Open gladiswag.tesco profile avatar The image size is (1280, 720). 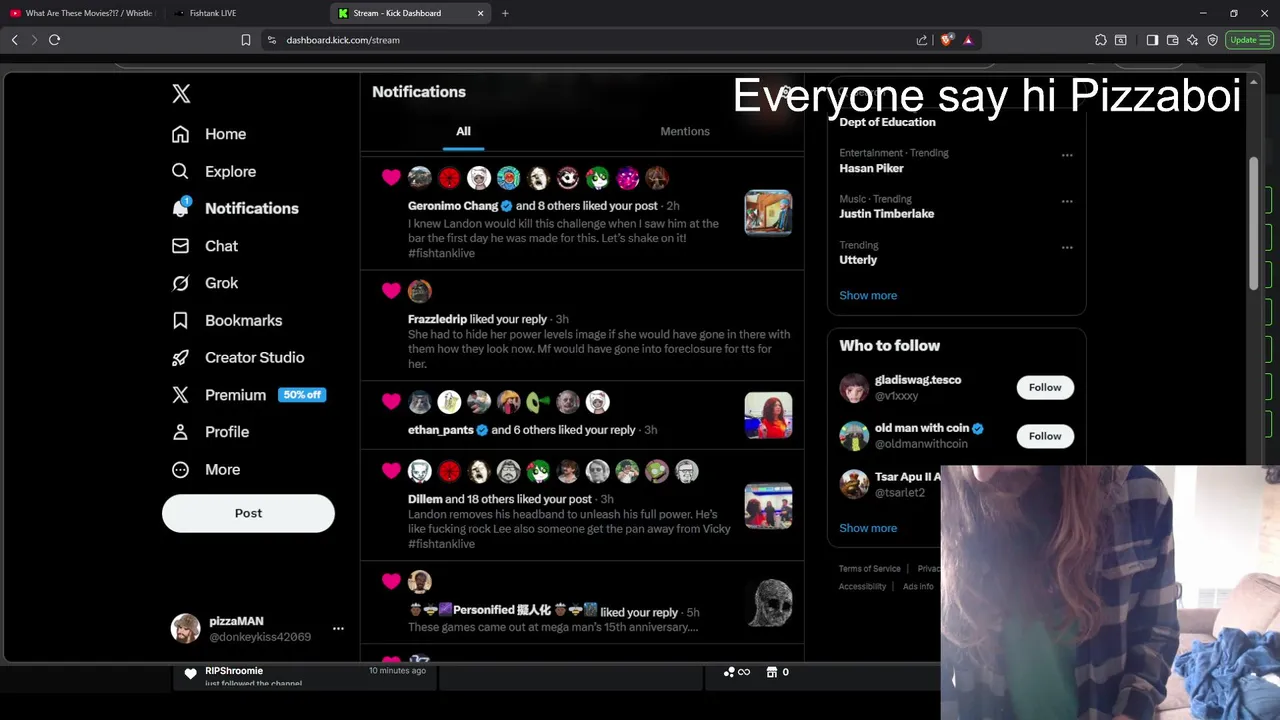(x=854, y=387)
